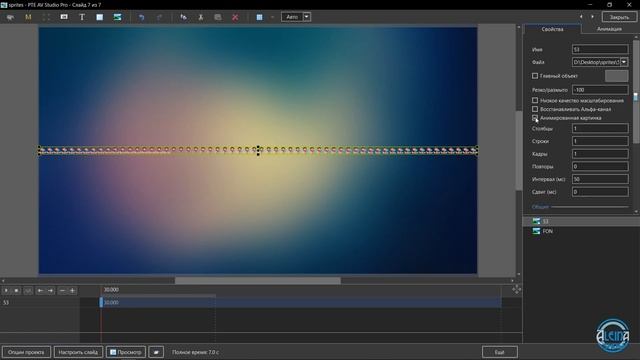
Task: Jump to next keyframe arrow
Action: [x=50, y=291]
